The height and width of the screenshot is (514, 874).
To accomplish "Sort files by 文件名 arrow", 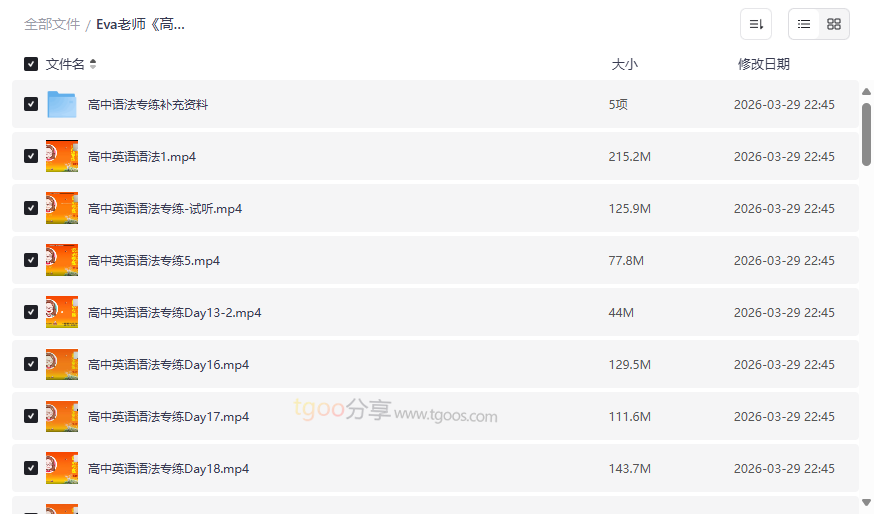I will (x=93, y=64).
